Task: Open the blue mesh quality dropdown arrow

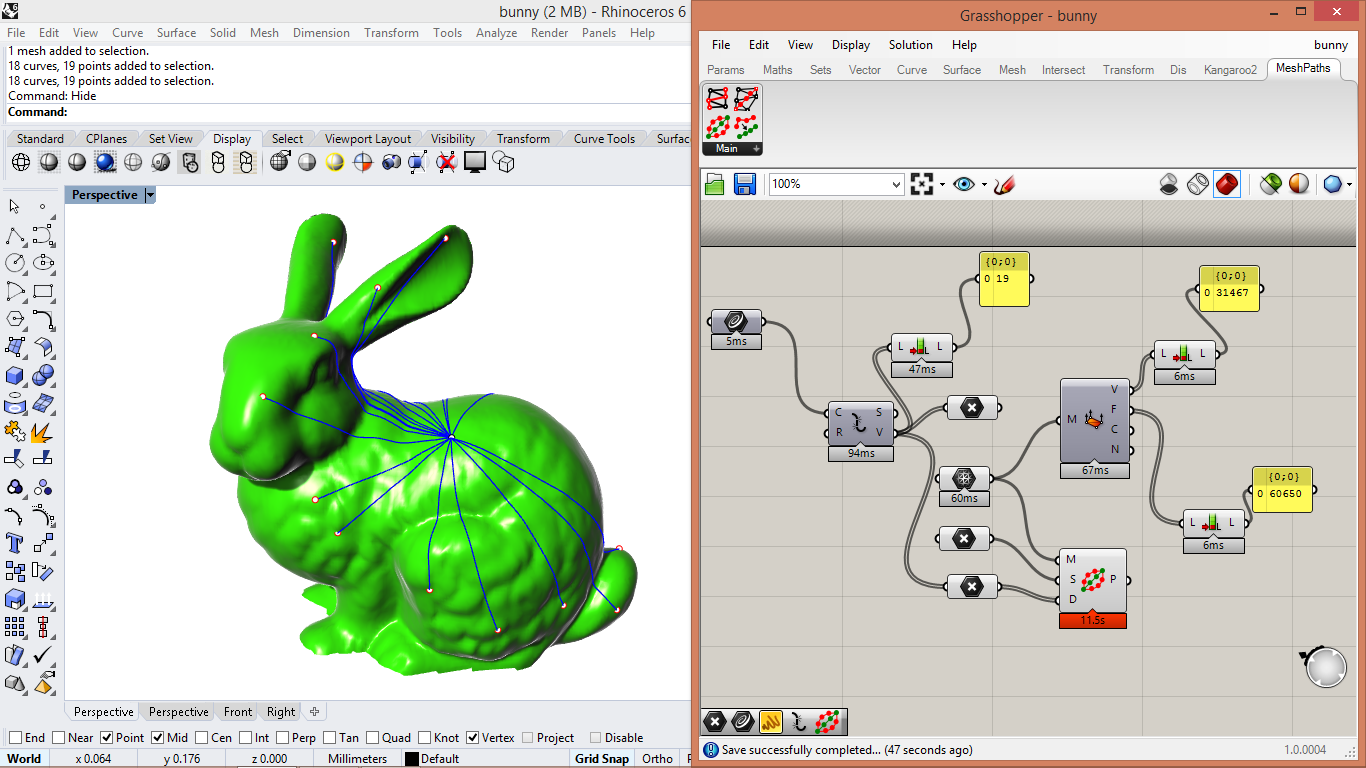Action: click(1349, 184)
